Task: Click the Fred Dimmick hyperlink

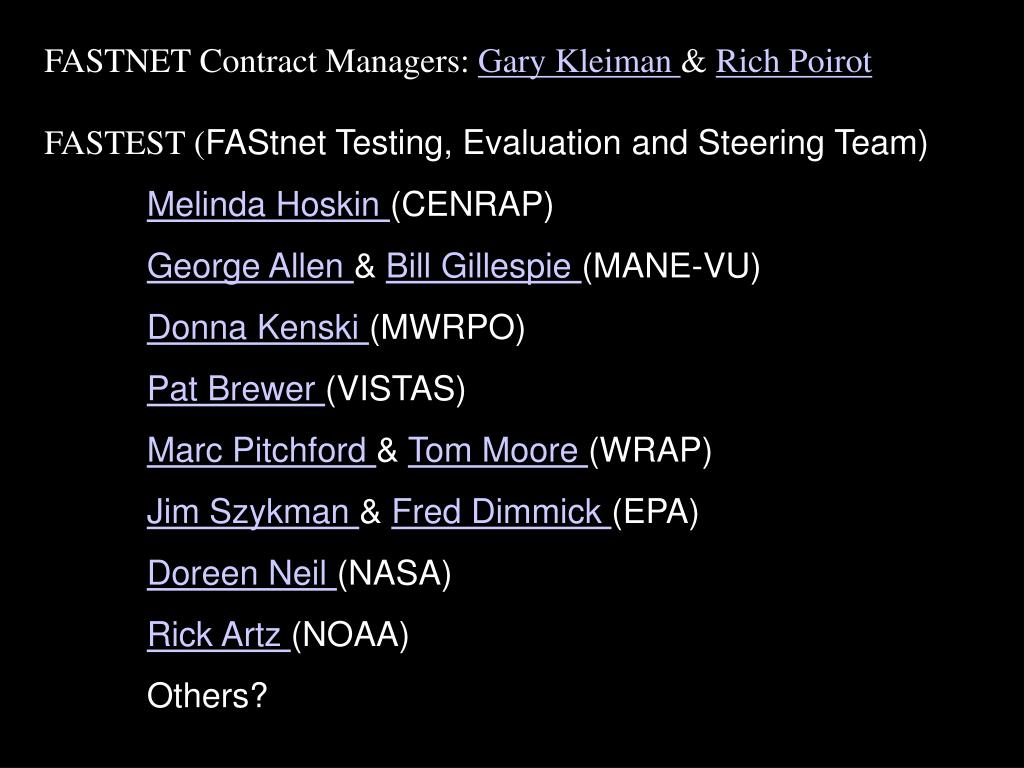Action: click(501, 511)
